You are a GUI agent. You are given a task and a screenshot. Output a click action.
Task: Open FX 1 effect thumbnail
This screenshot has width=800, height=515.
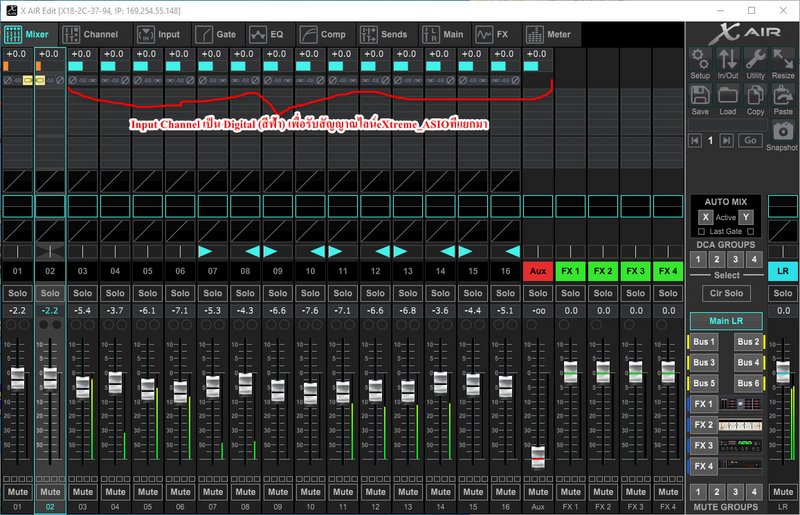click(x=740, y=404)
